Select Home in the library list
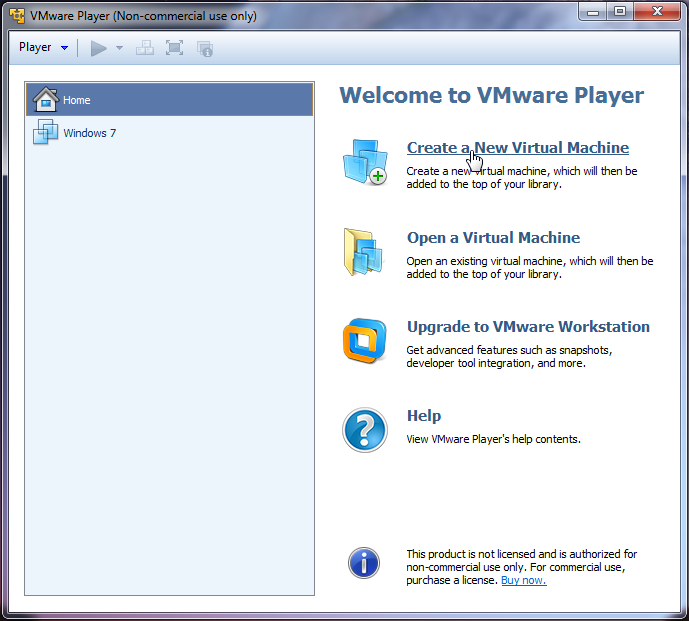 click(170, 100)
